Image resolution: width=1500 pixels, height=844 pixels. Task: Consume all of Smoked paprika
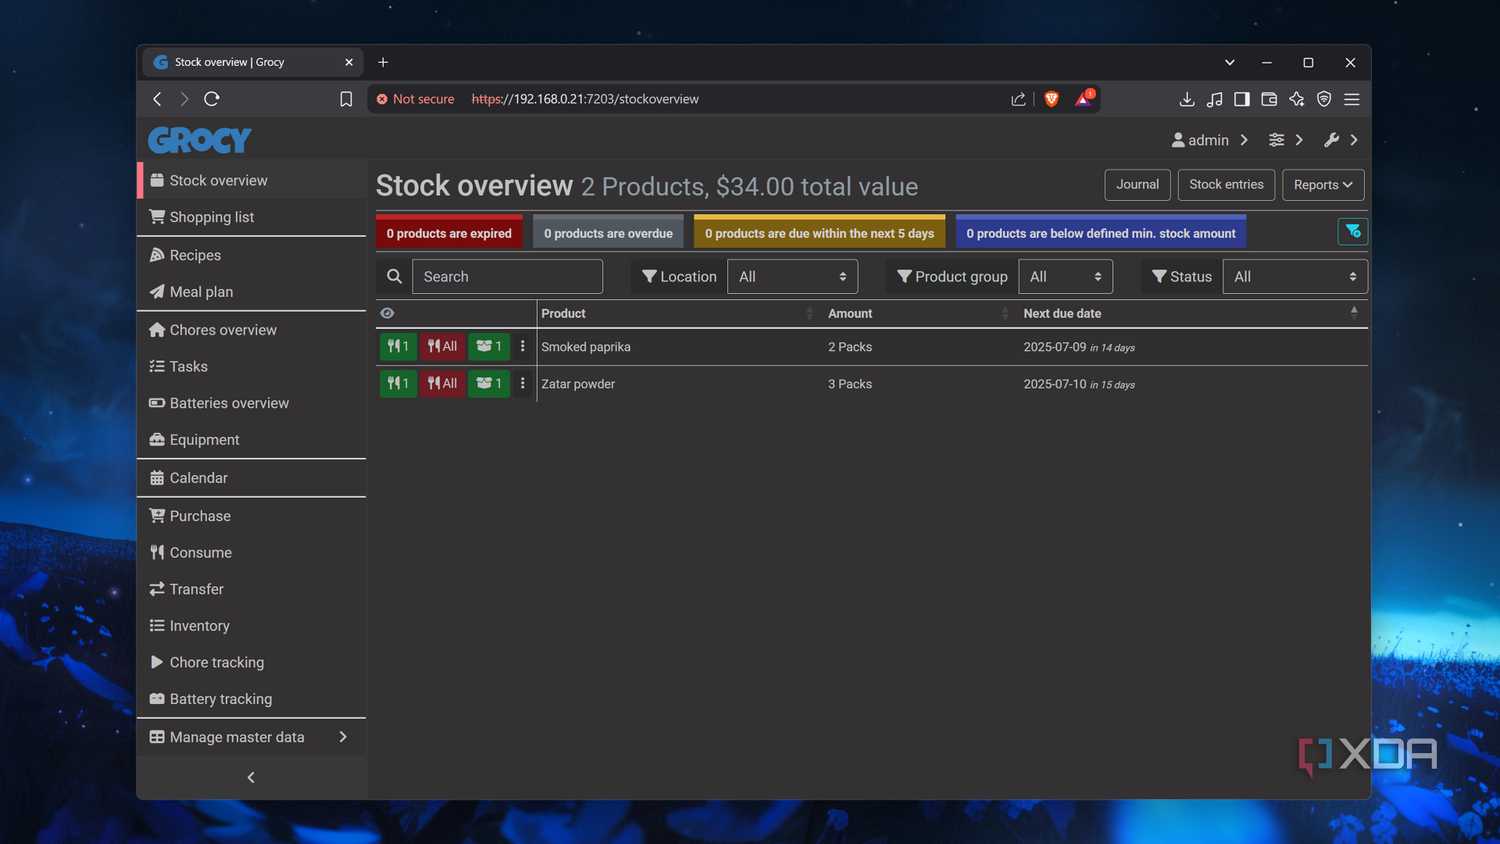pyautogui.click(x=442, y=346)
